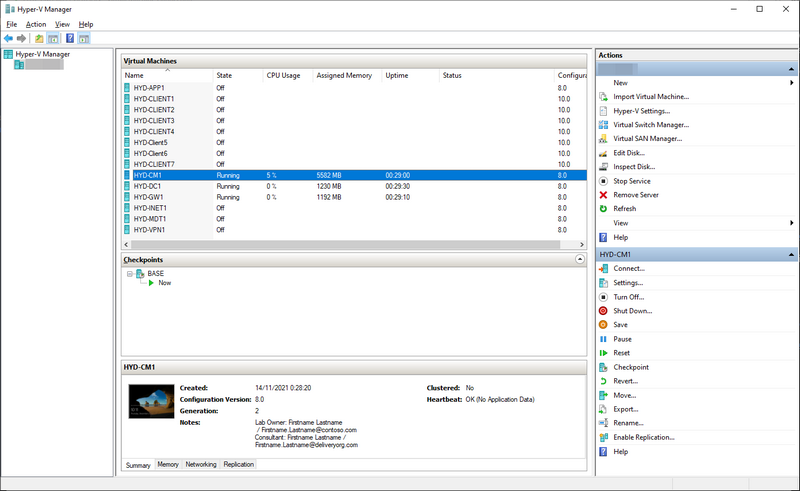This screenshot has width=800, height=491.
Task: Sort by Status column header
Action: pyautogui.click(x=496, y=75)
